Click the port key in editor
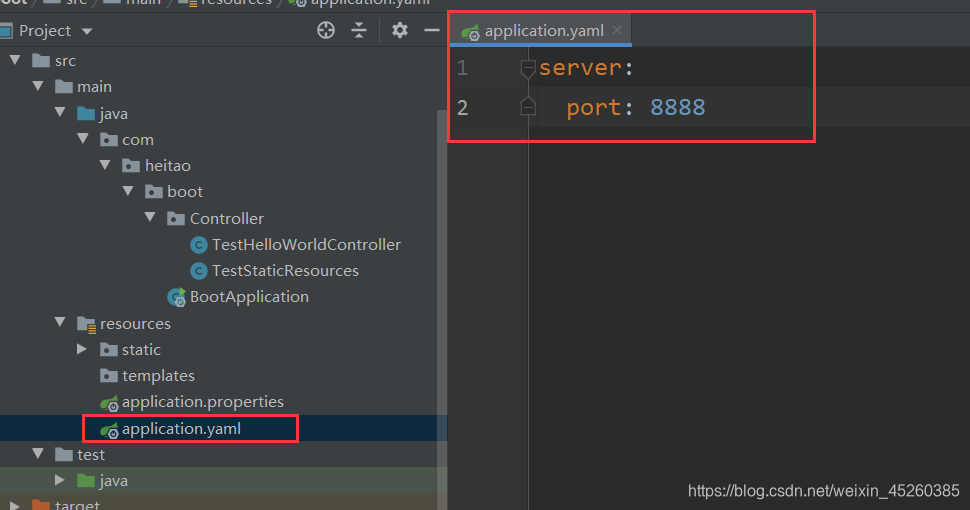This screenshot has width=970, height=510. [594, 108]
